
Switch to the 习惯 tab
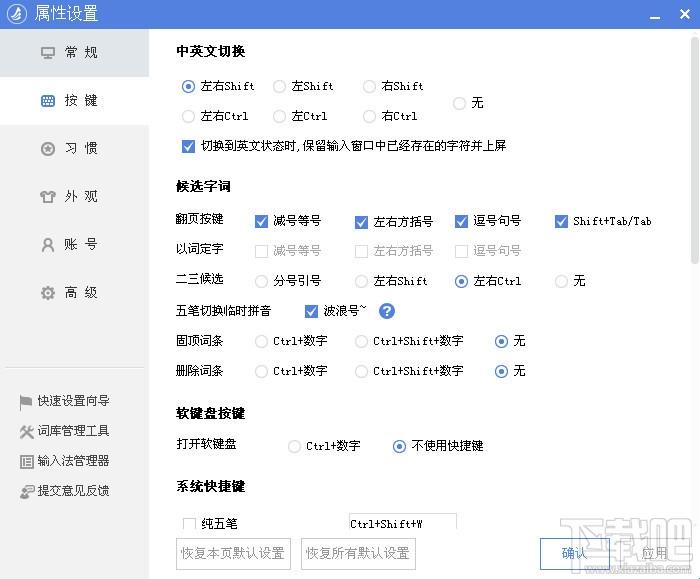pos(74,148)
